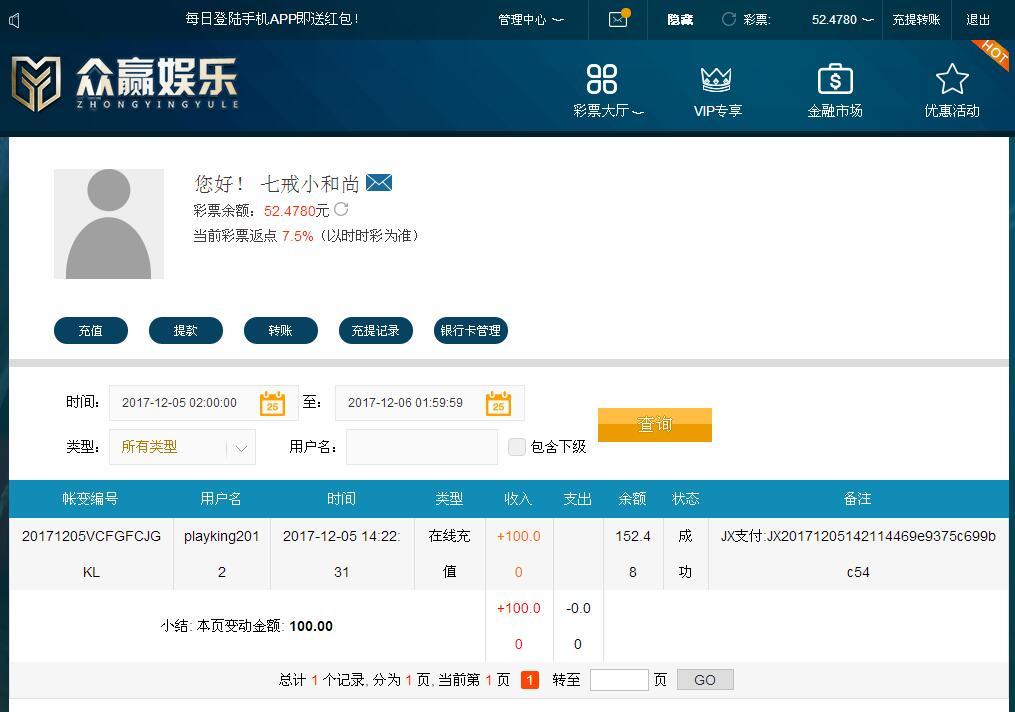Screen dimensions: 1015x712
Task: Toggle 隐藏 to hide the balance
Action: pos(680,19)
